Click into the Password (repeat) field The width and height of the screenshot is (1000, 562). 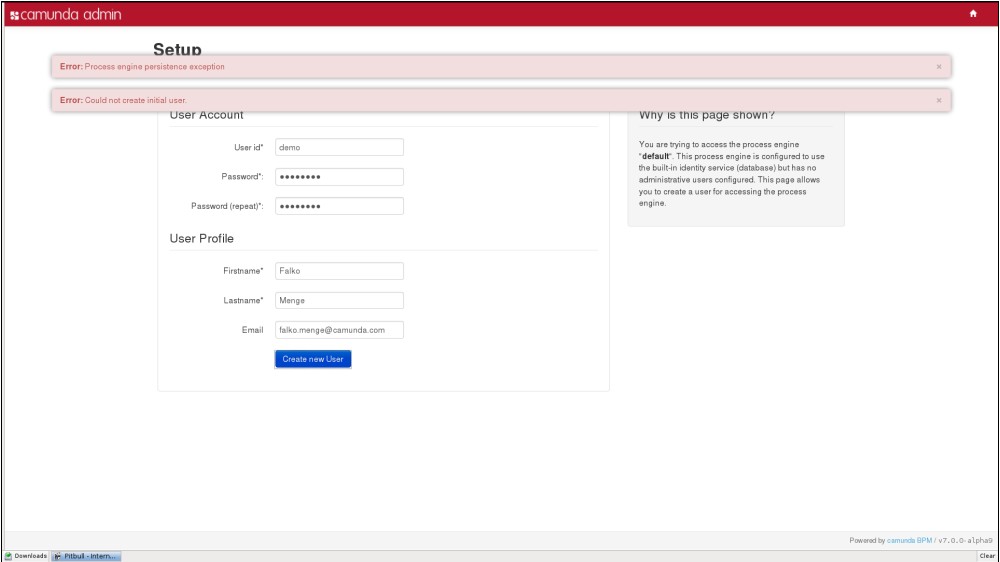click(339, 206)
